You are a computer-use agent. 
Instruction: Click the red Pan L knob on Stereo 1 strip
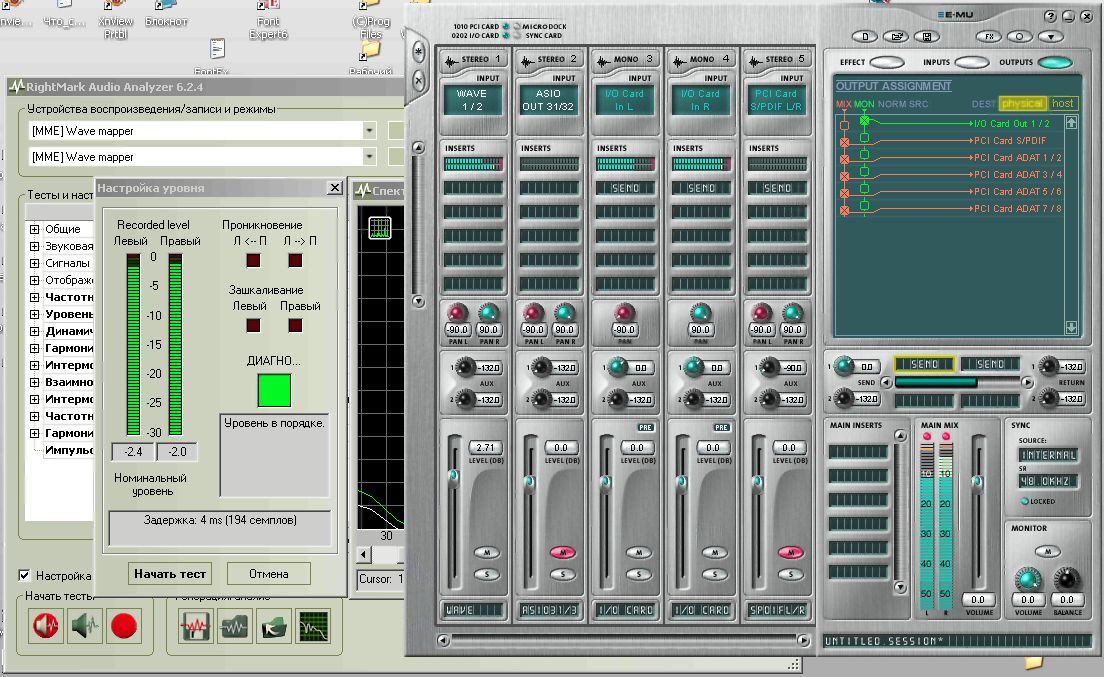tap(458, 312)
